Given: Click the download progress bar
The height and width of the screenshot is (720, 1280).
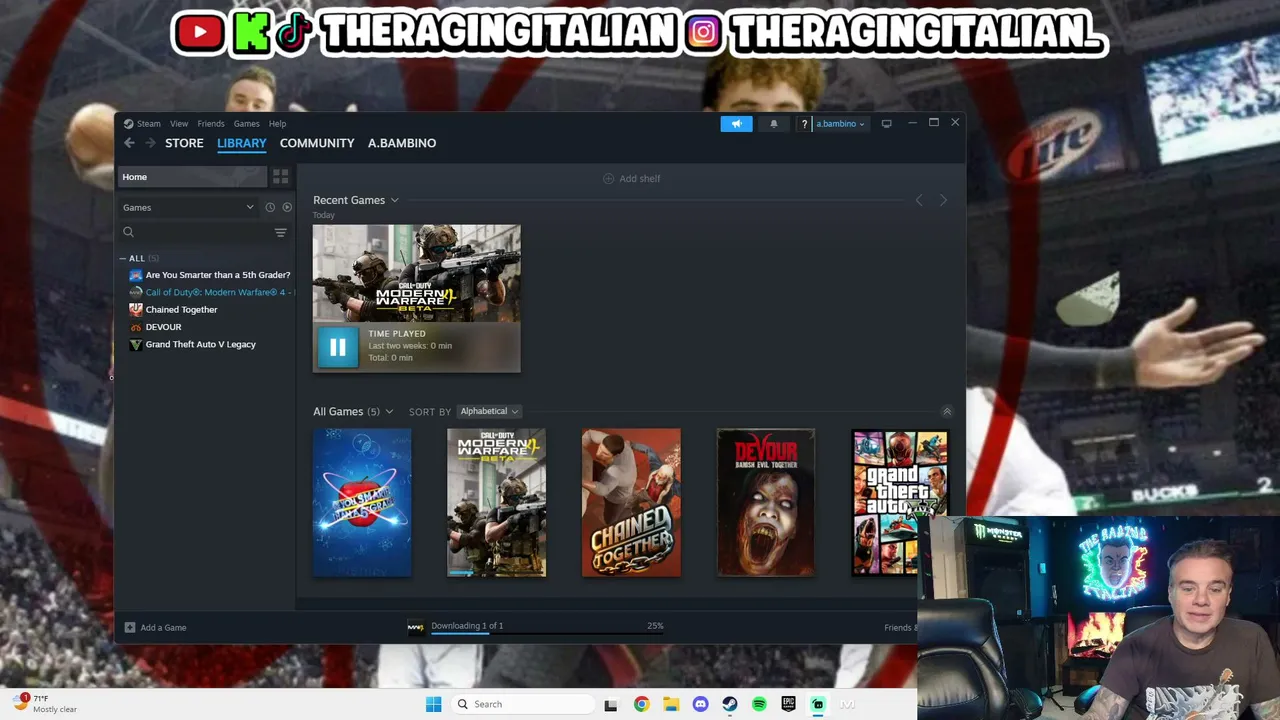Looking at the screenshot, I should [x=547, y=634].
